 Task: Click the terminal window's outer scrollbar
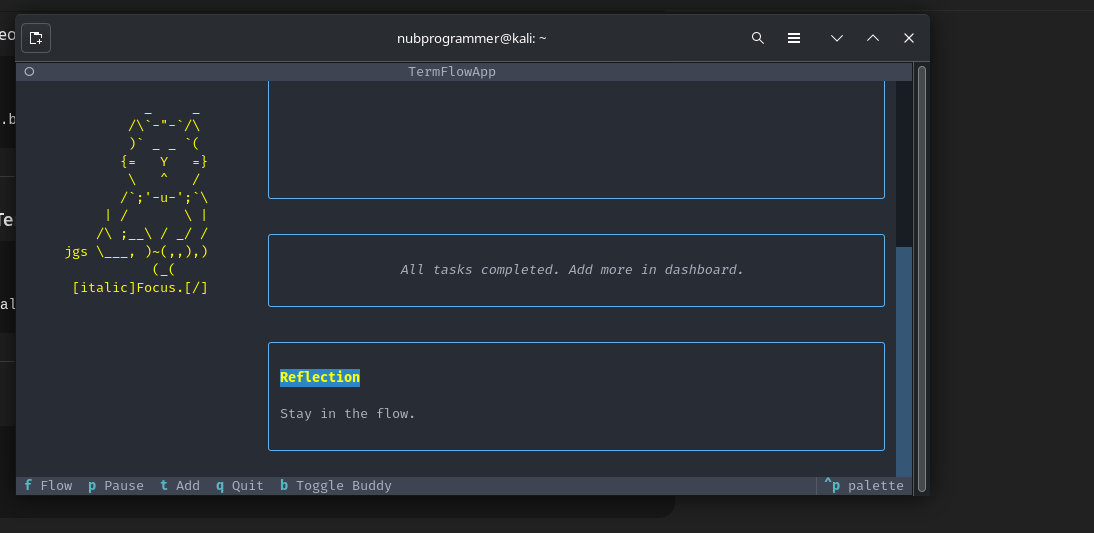tap(922, 278)
